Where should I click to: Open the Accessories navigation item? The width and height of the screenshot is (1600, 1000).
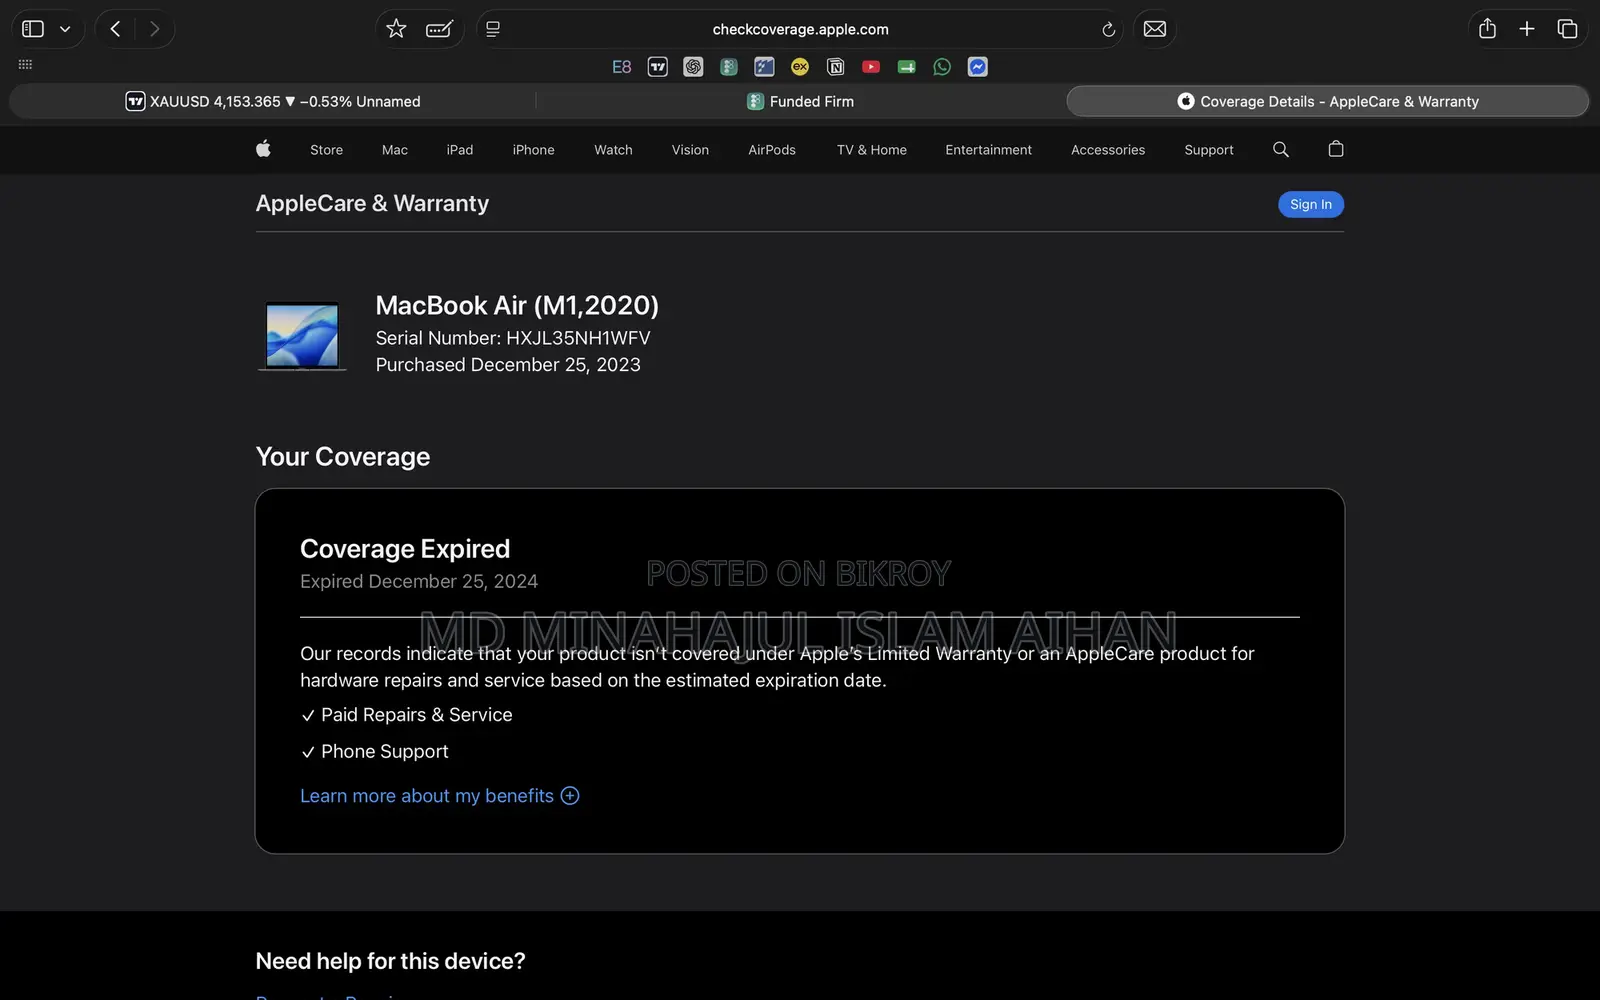[1108, 150]
